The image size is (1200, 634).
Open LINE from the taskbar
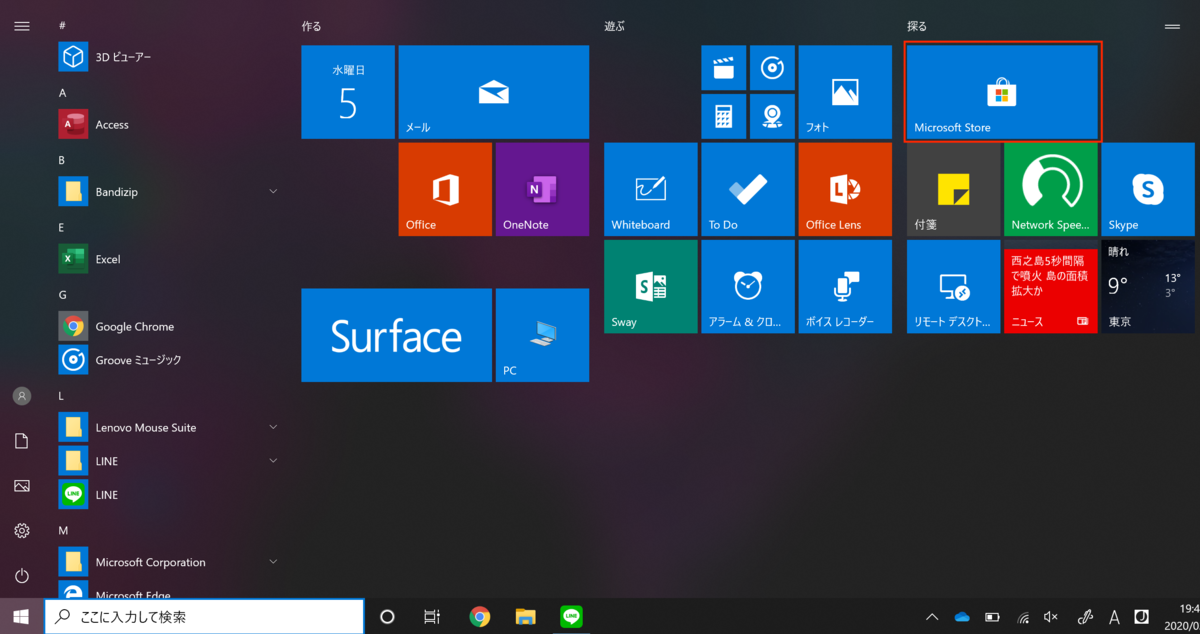click(x=572, y=617)
